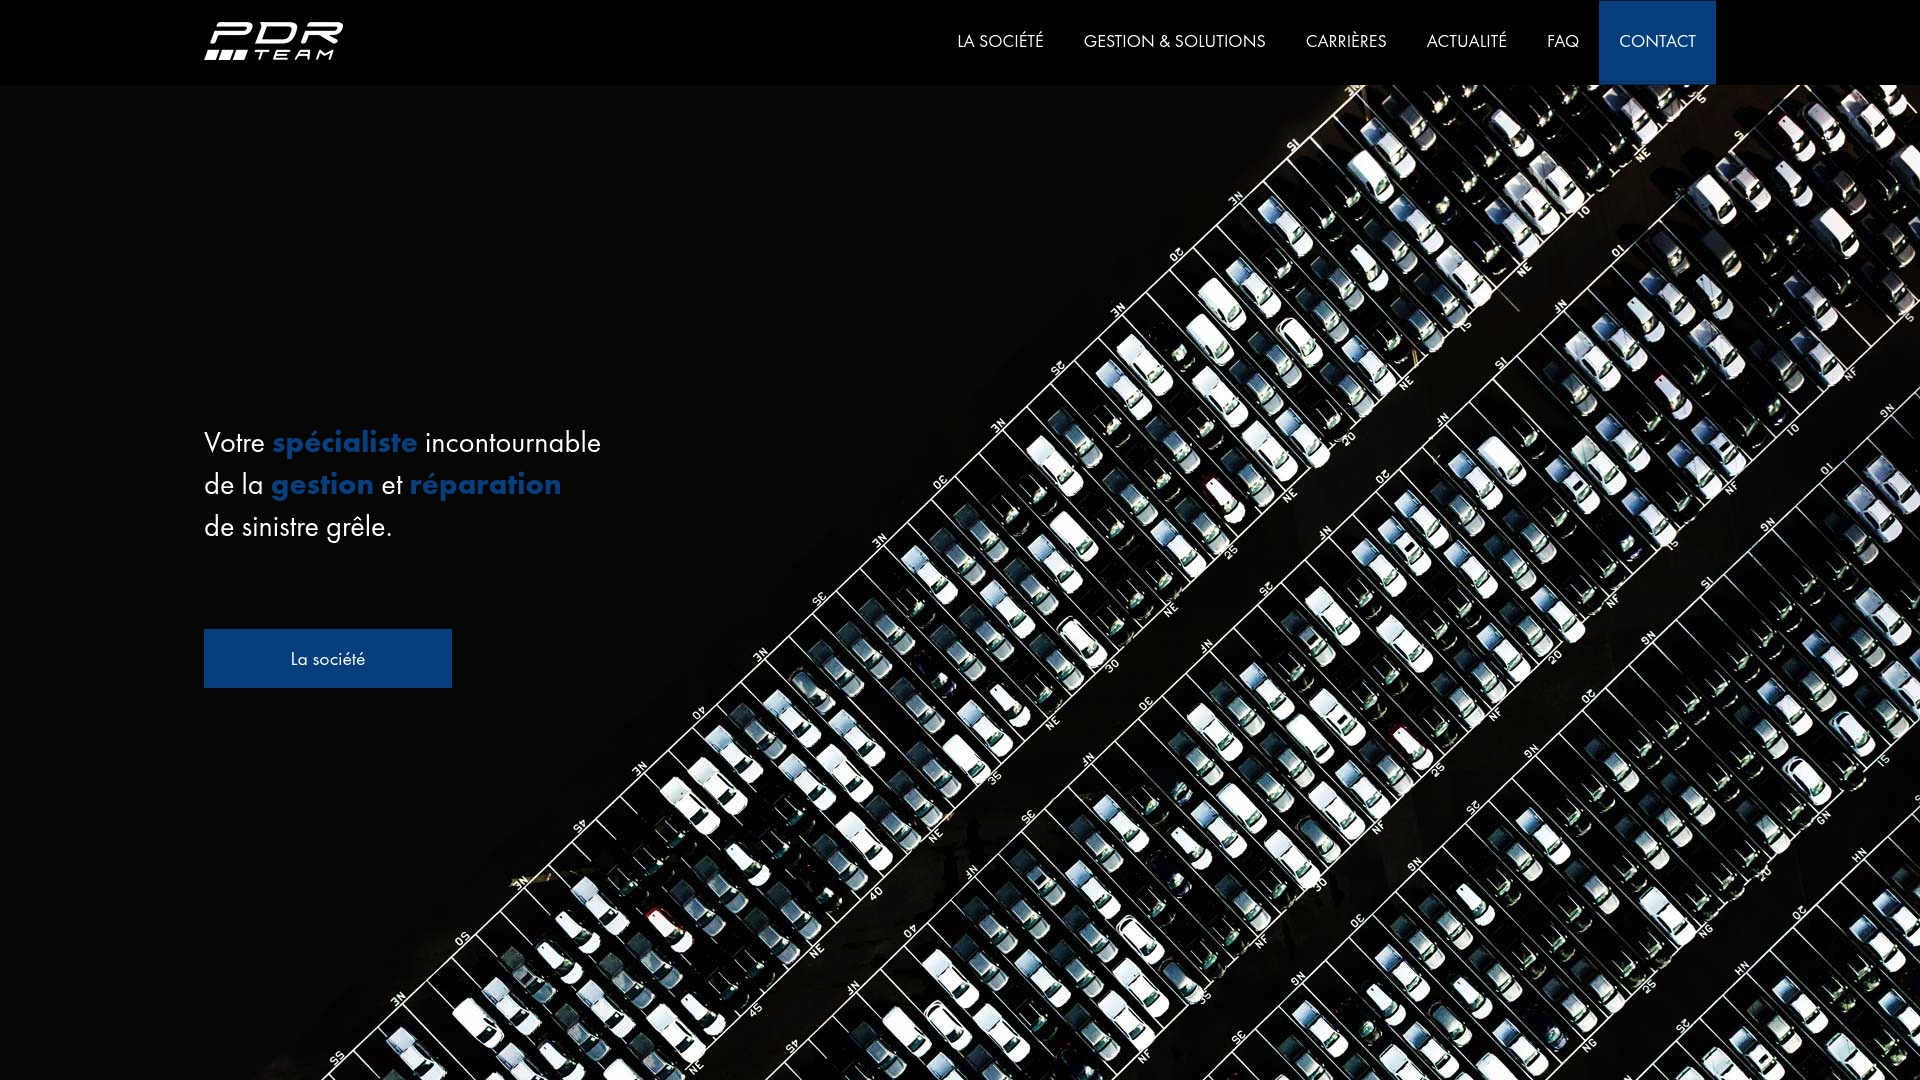
Task: Open the Actualité section
Action: 1466,41
